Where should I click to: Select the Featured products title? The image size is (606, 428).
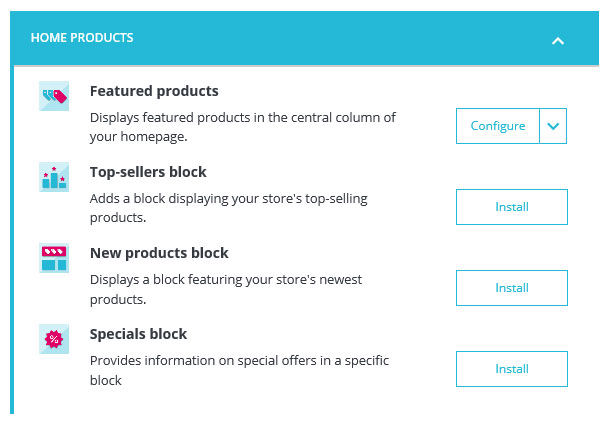pyautogui.click(x=154, y=91)
